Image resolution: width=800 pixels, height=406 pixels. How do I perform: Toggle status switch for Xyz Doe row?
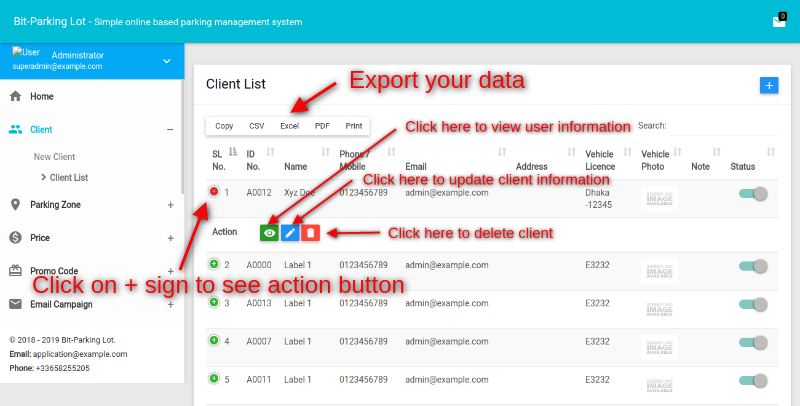tap(753, 194)
